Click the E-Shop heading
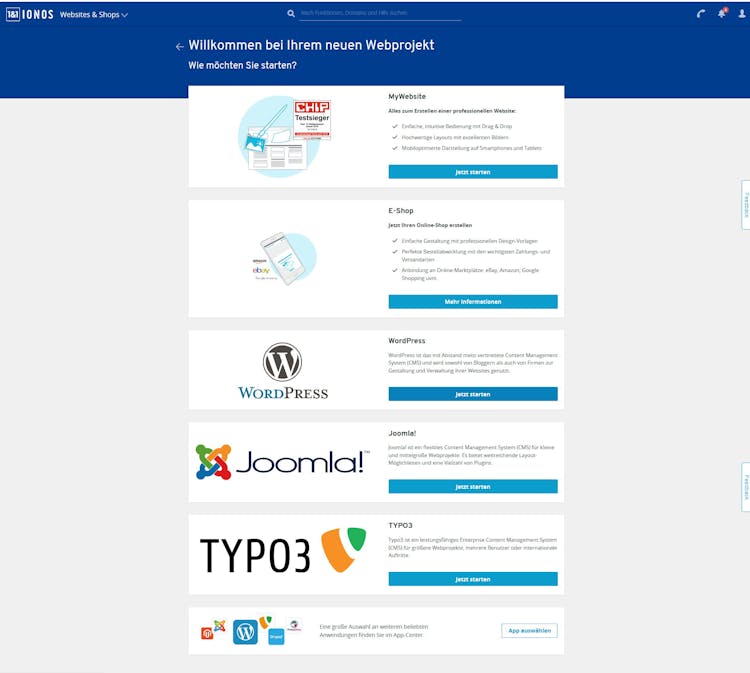 pos(401,210)
